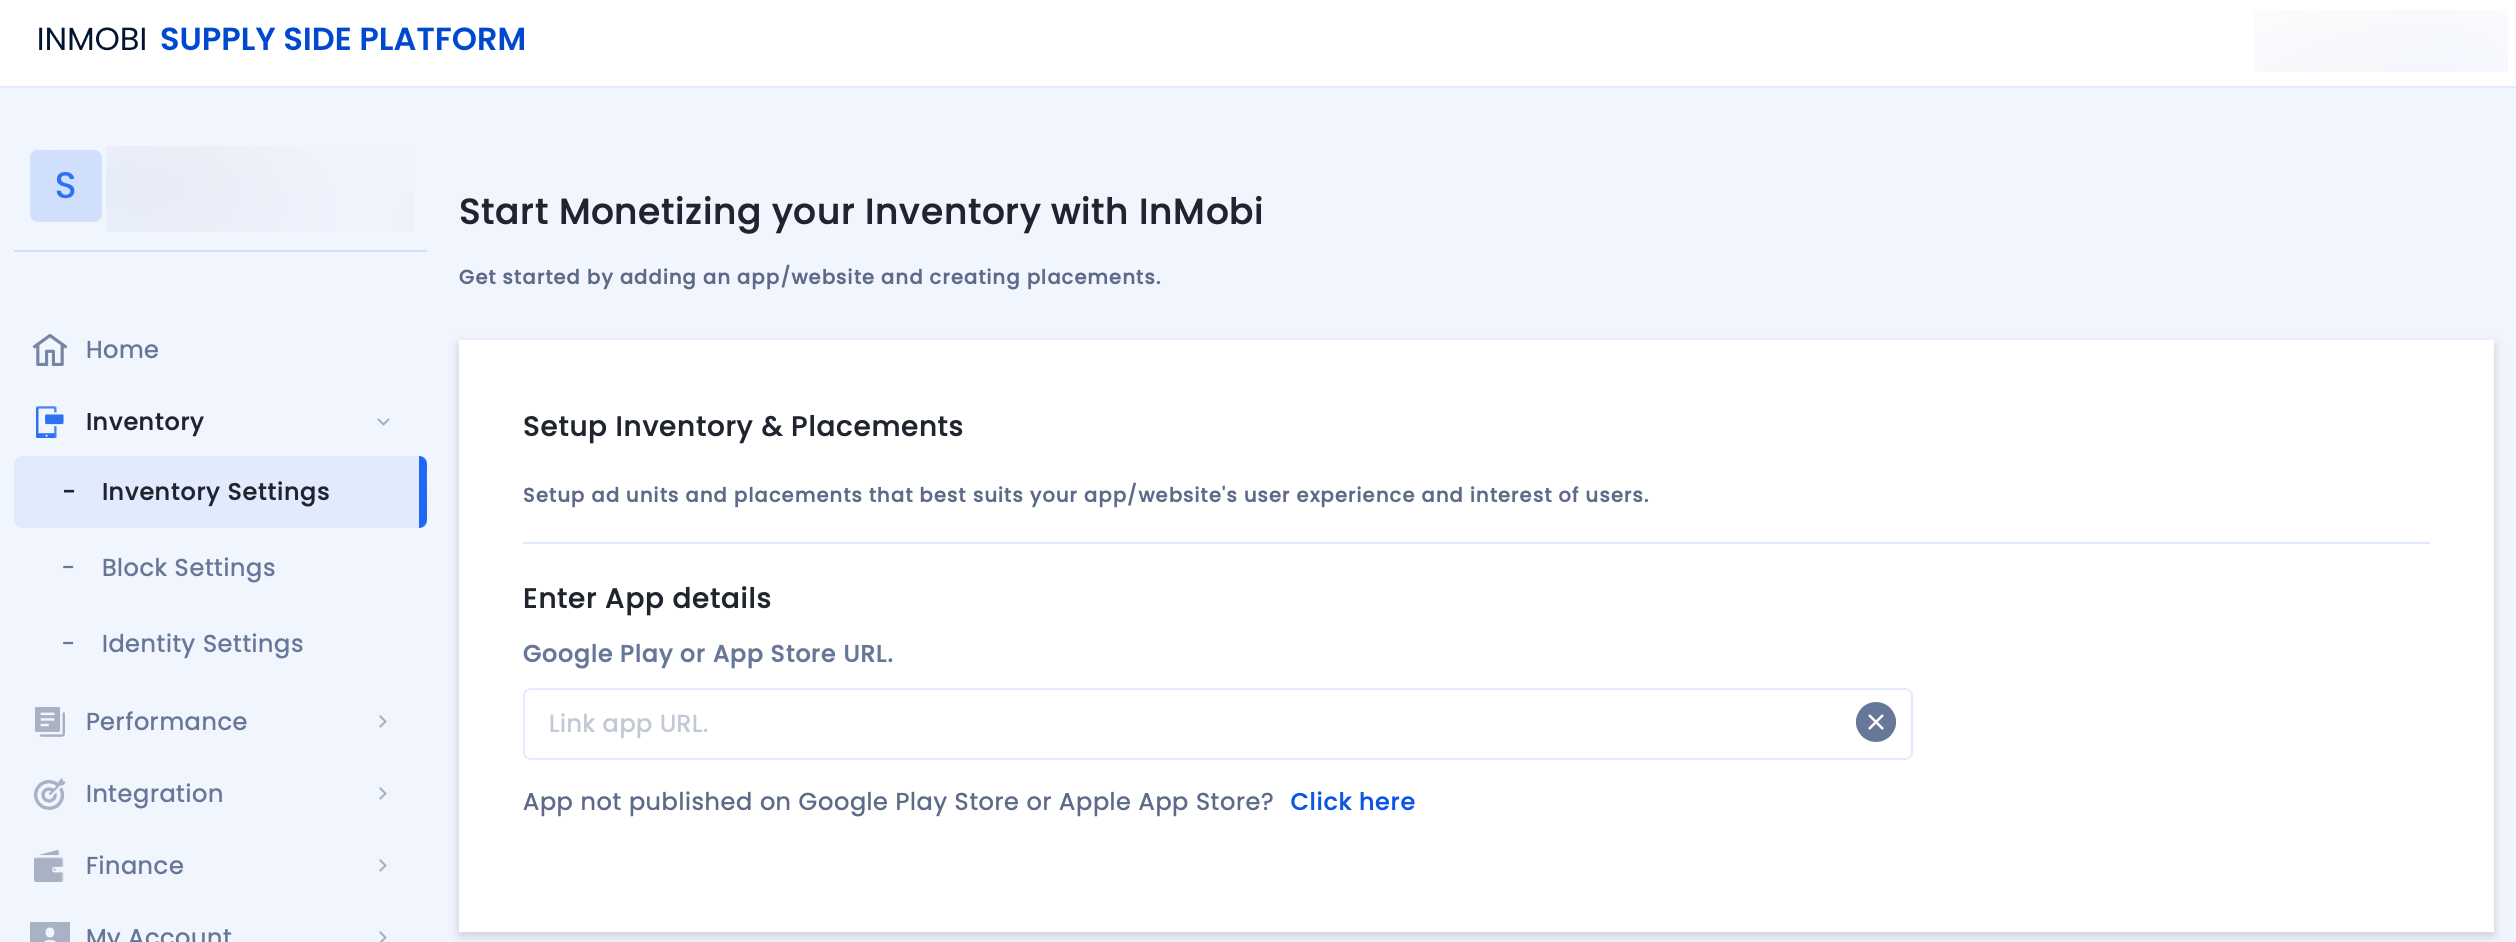Click 'Start Monetizing your Inventory with InMobi' title
Viewport: 2516px width, 942px height.
(861, 212)
